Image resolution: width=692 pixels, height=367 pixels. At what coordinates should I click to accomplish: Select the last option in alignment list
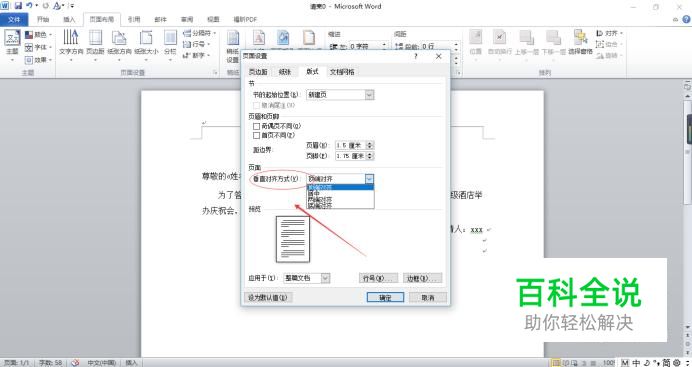point(340,205)
